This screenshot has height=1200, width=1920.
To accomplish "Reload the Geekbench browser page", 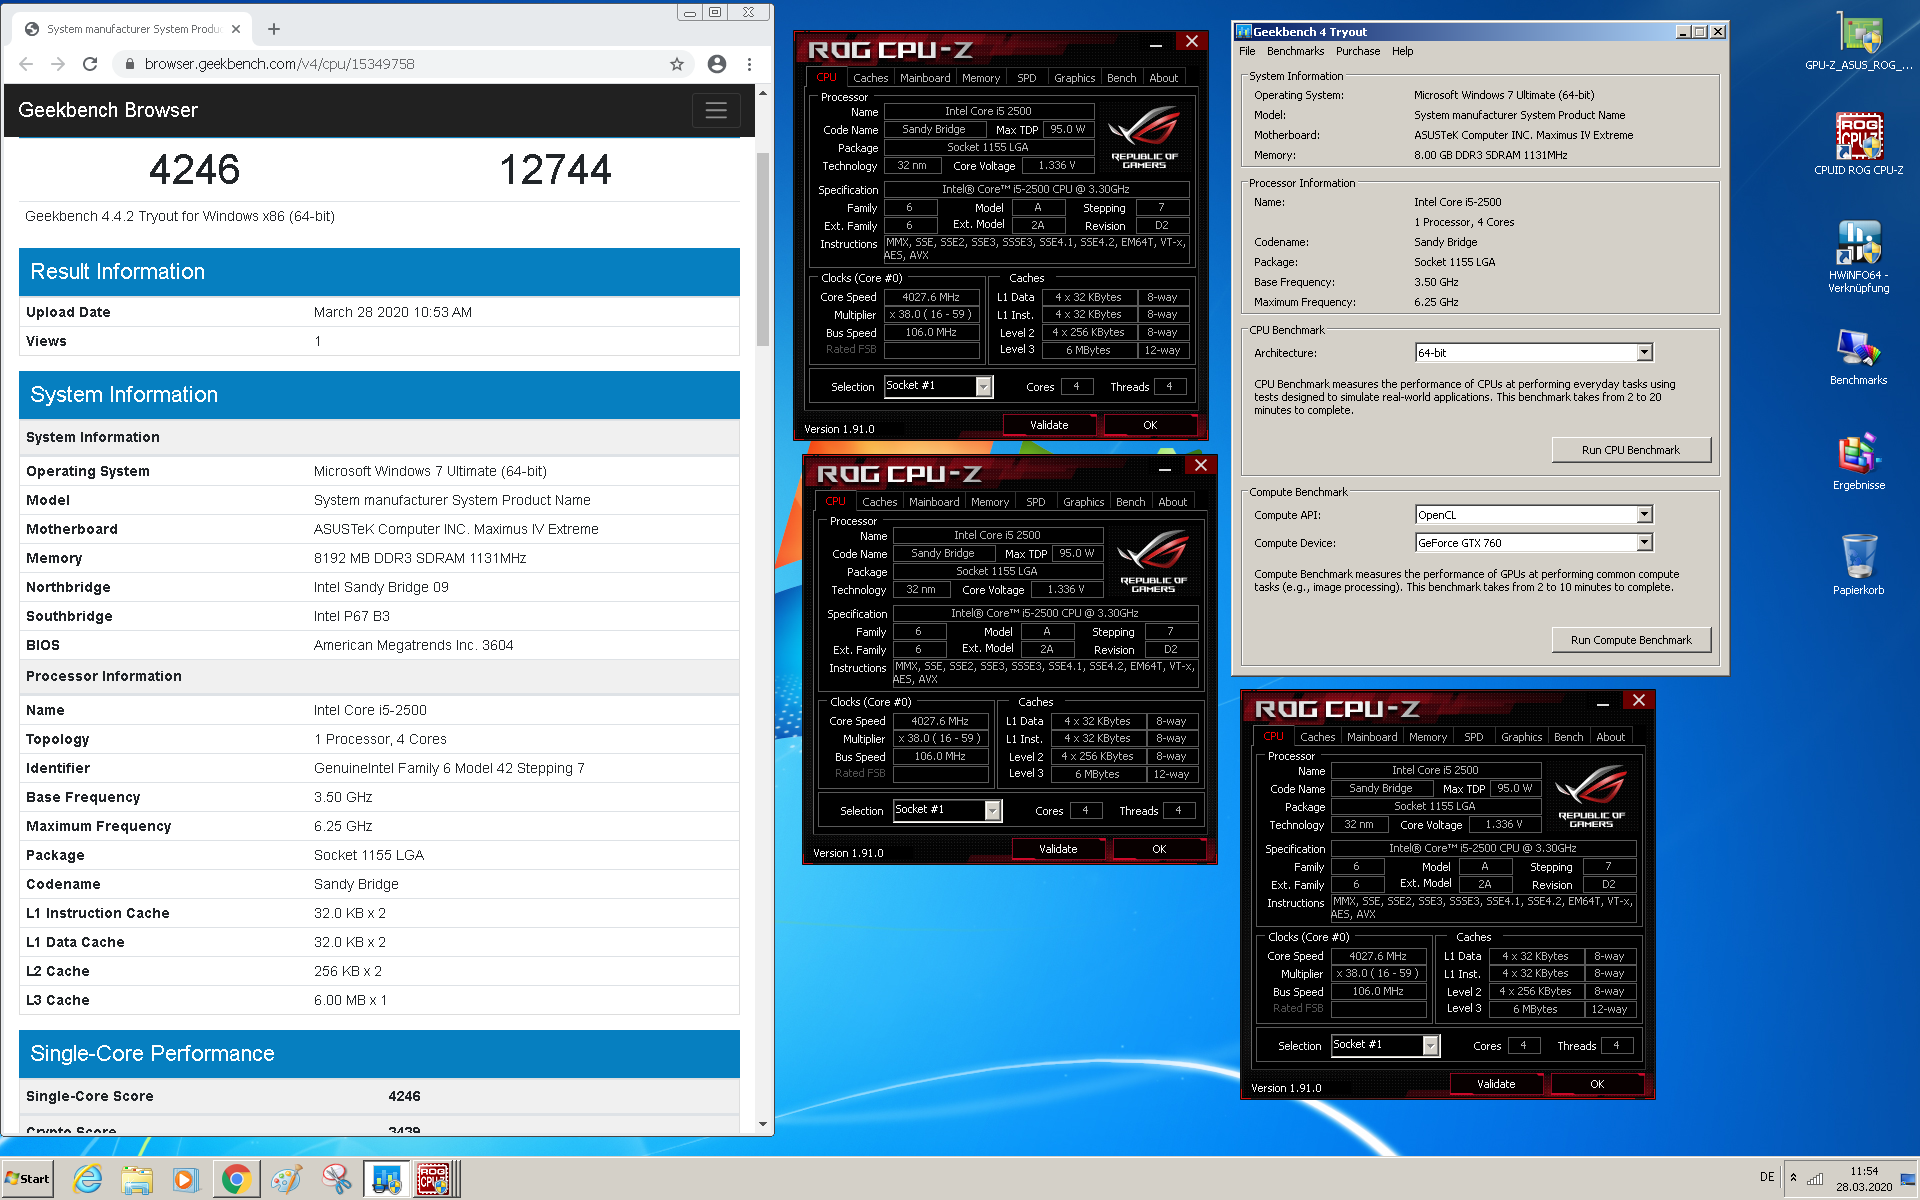I will point(90,64).
